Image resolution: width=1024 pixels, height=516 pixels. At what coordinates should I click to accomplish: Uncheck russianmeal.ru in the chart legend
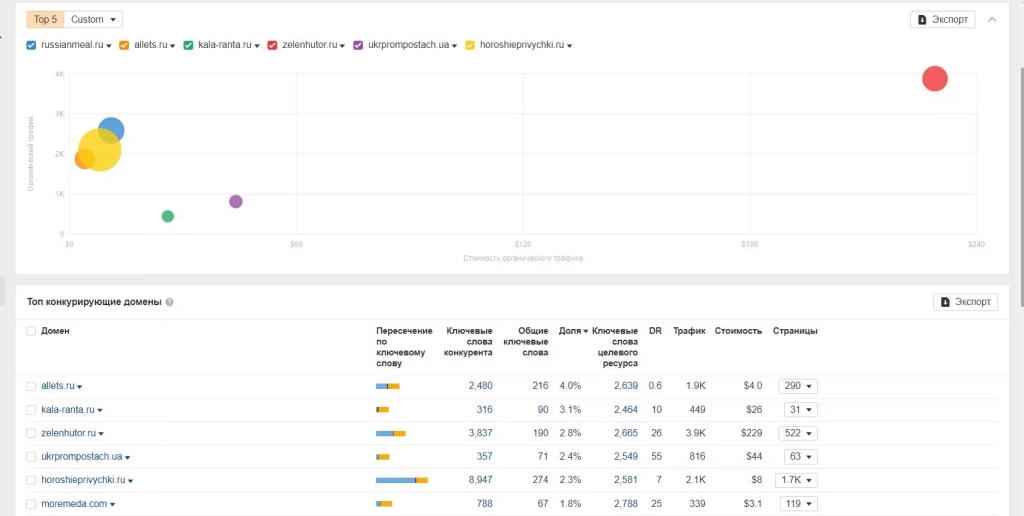[31, 45]
